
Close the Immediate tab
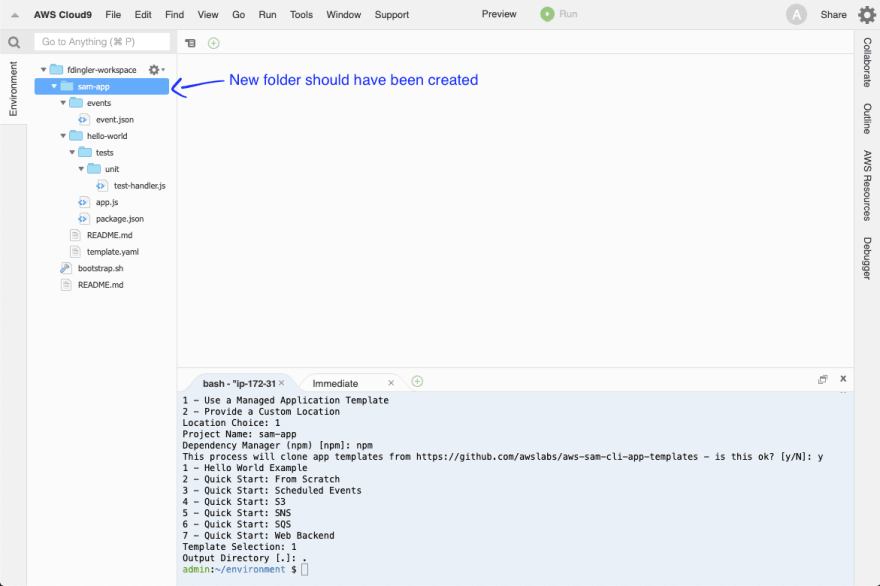(x=391, y=383)
